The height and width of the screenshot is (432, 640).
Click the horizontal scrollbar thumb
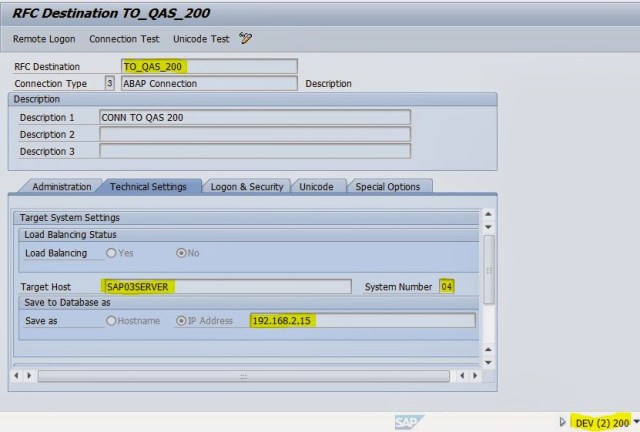click(244, 376)
